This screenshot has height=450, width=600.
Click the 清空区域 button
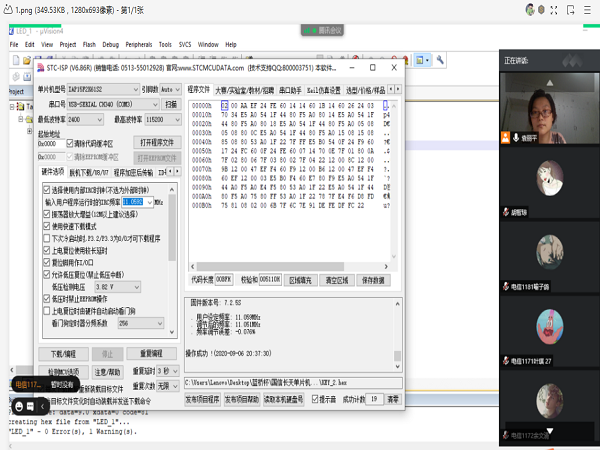[337, 280]
